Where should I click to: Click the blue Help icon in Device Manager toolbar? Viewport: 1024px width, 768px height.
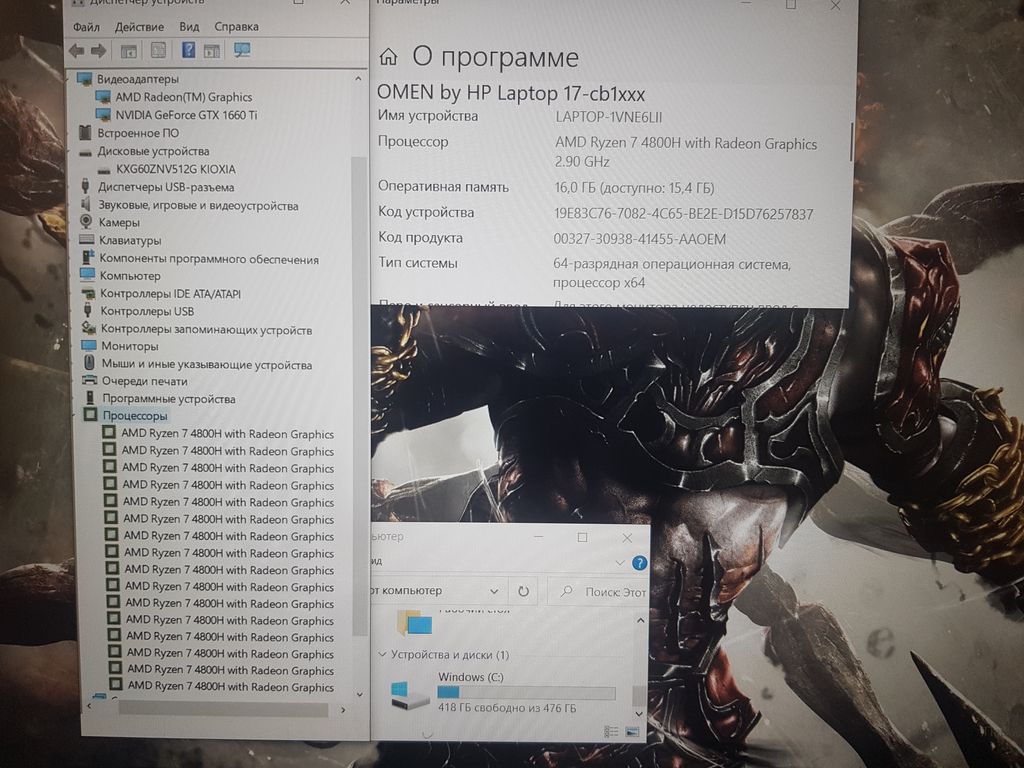click(187, 51)
